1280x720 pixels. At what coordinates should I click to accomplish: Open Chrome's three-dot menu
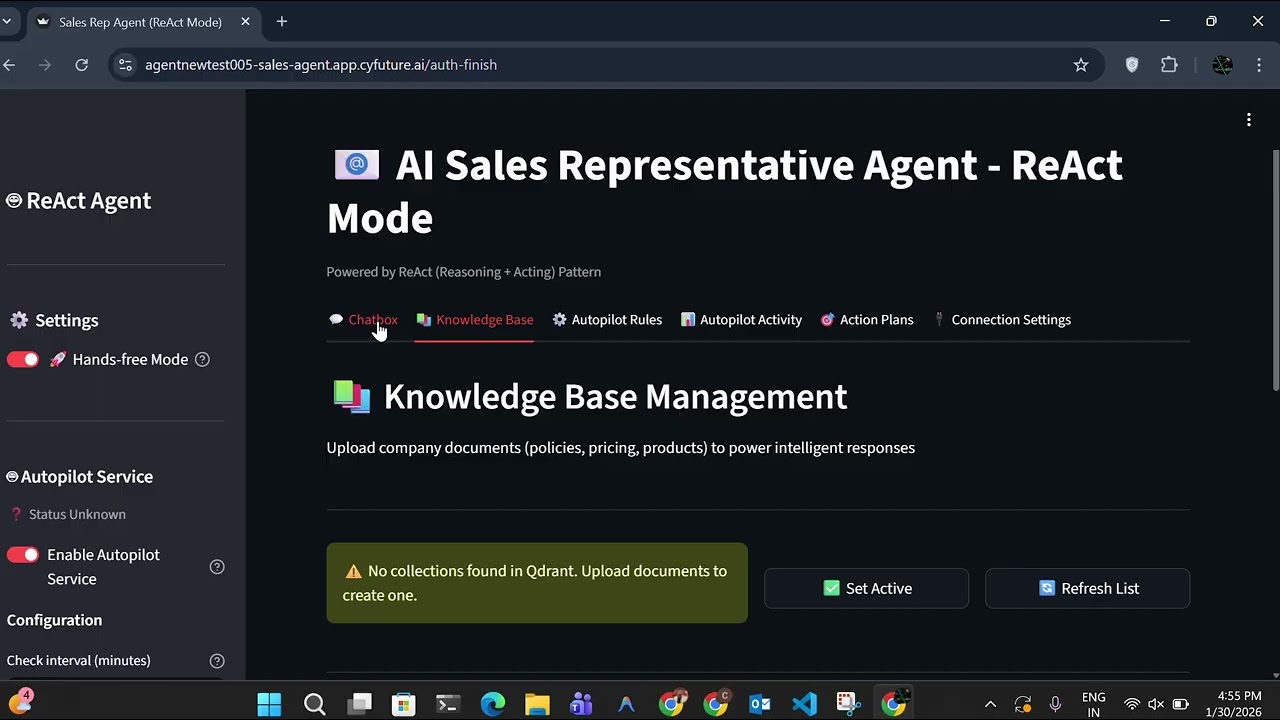[x=1258, y=65]
